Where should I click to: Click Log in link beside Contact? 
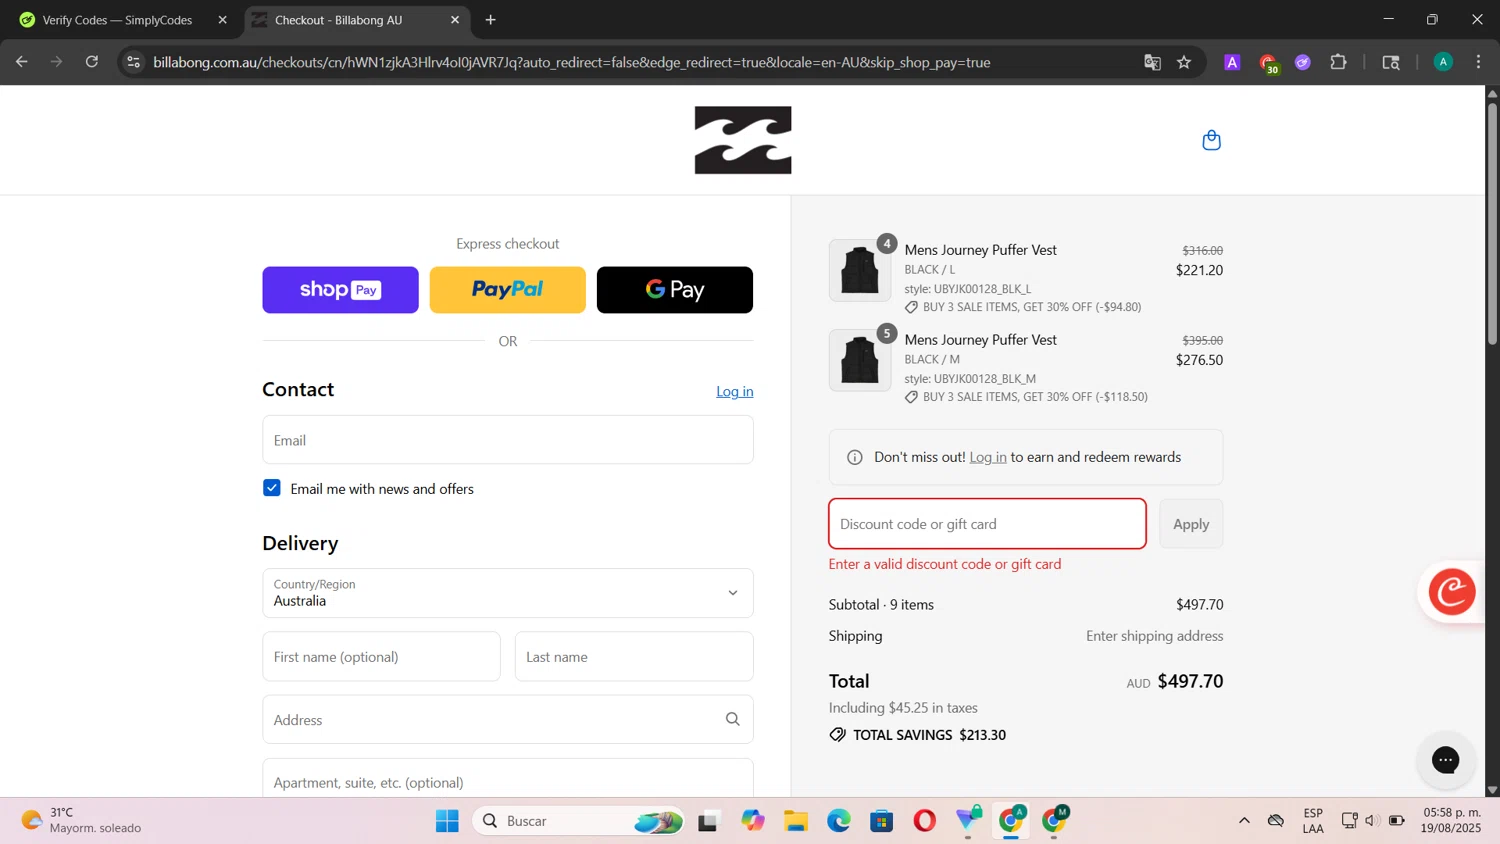pos(735,391)
